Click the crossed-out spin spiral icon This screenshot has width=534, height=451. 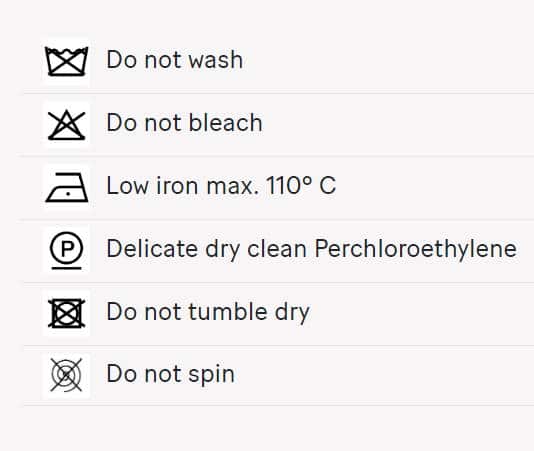[66, 375]
